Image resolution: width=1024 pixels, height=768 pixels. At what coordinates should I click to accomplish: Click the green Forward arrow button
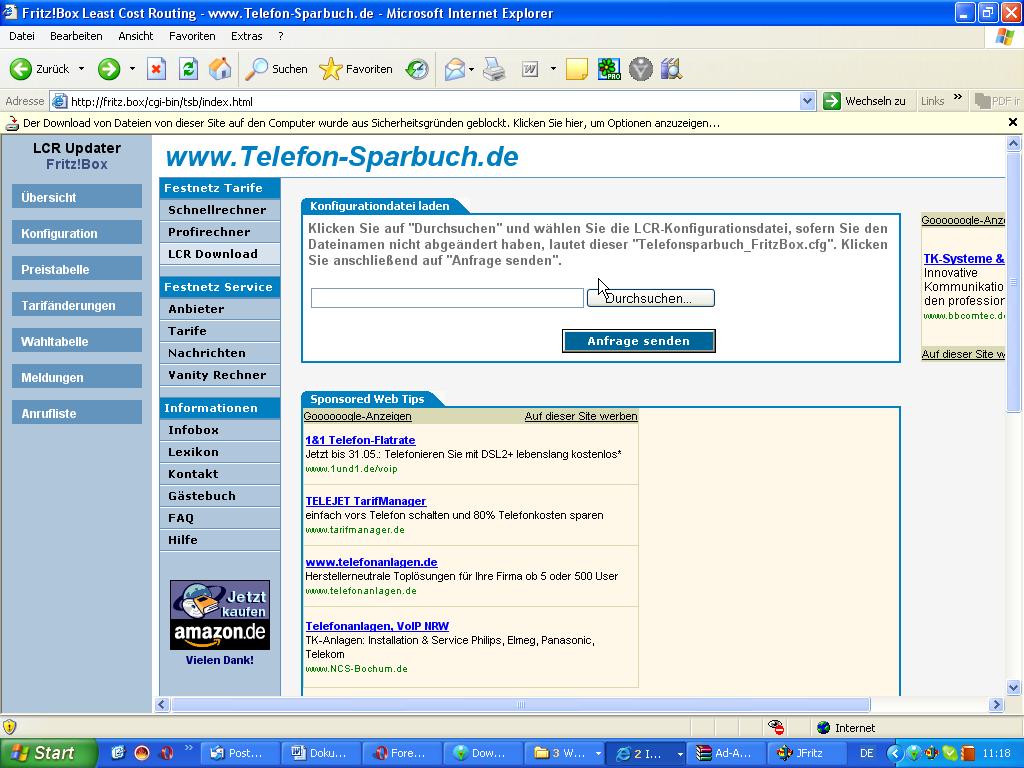coord(109,69)
